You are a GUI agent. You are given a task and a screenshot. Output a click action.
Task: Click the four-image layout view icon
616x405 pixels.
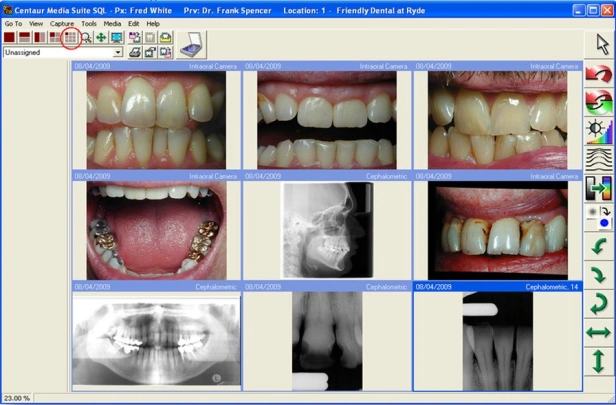pyautogui.click(x=55, y=37)
